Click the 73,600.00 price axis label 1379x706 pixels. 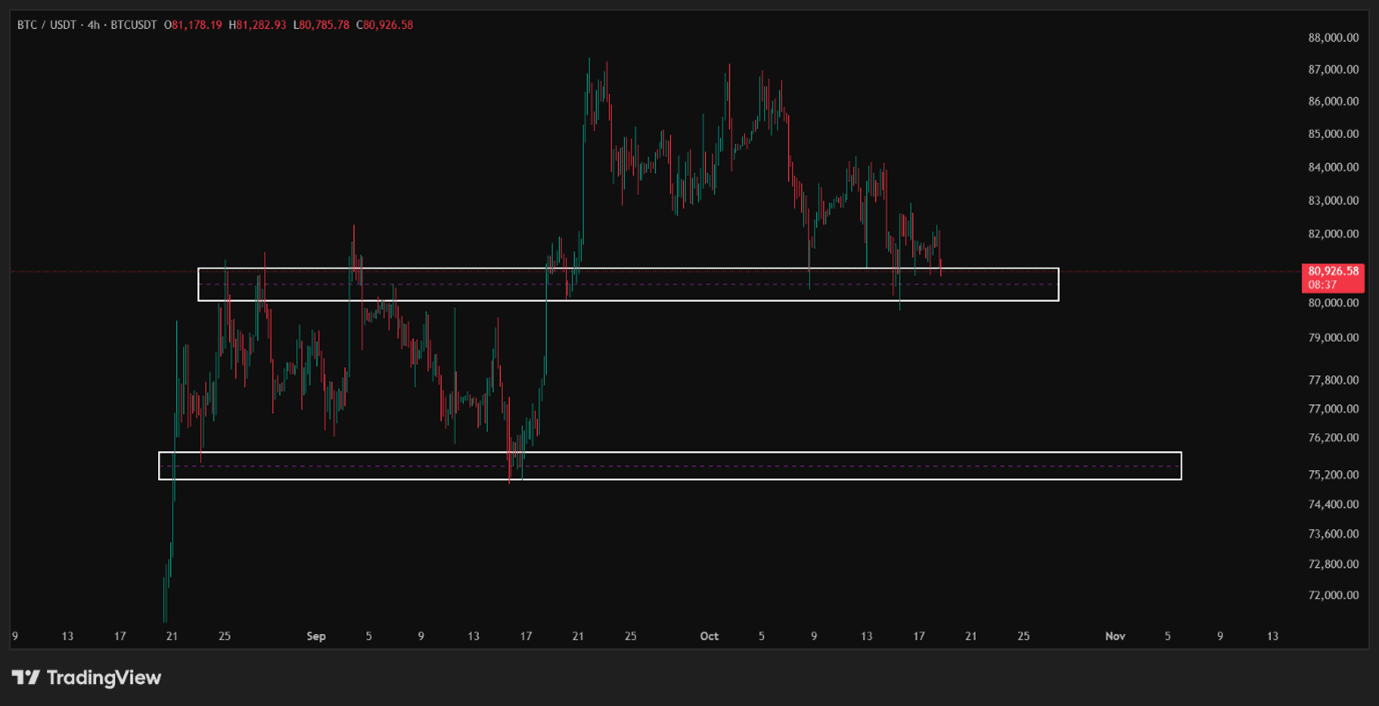coord(1333,535)
